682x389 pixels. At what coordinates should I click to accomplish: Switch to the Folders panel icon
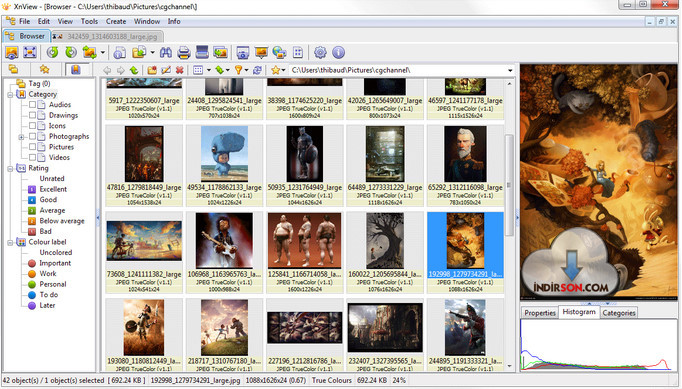pyautogui.click(x=13, y=70)
